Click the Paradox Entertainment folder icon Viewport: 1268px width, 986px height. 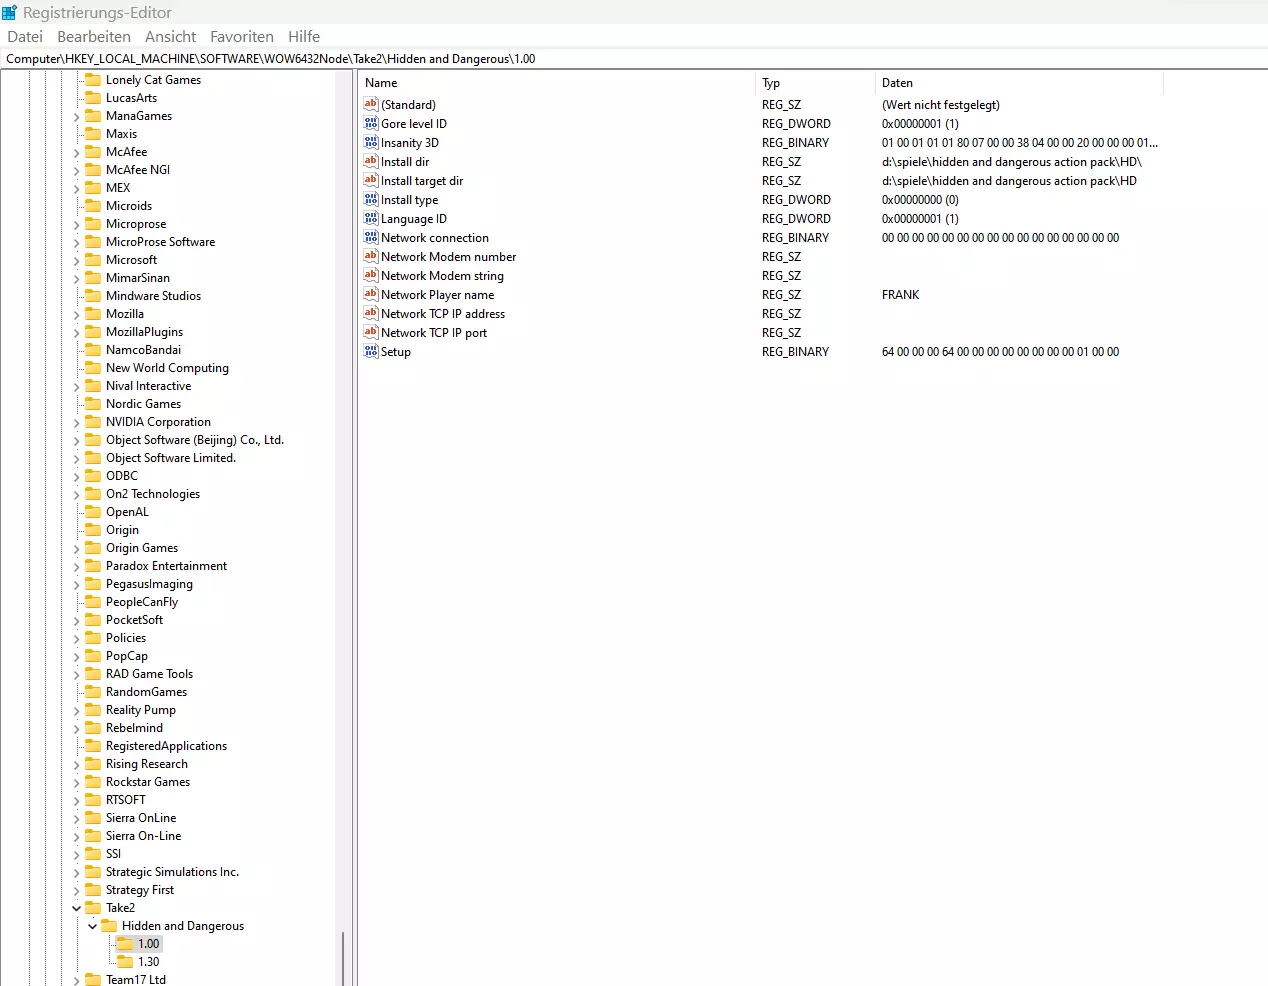[x=93, y=565]
